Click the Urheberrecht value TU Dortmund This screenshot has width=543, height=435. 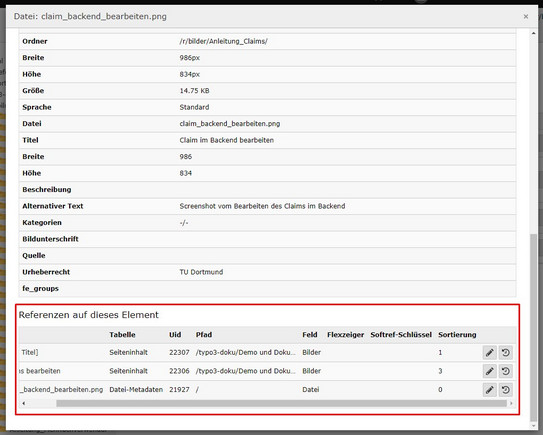point(201,272)
